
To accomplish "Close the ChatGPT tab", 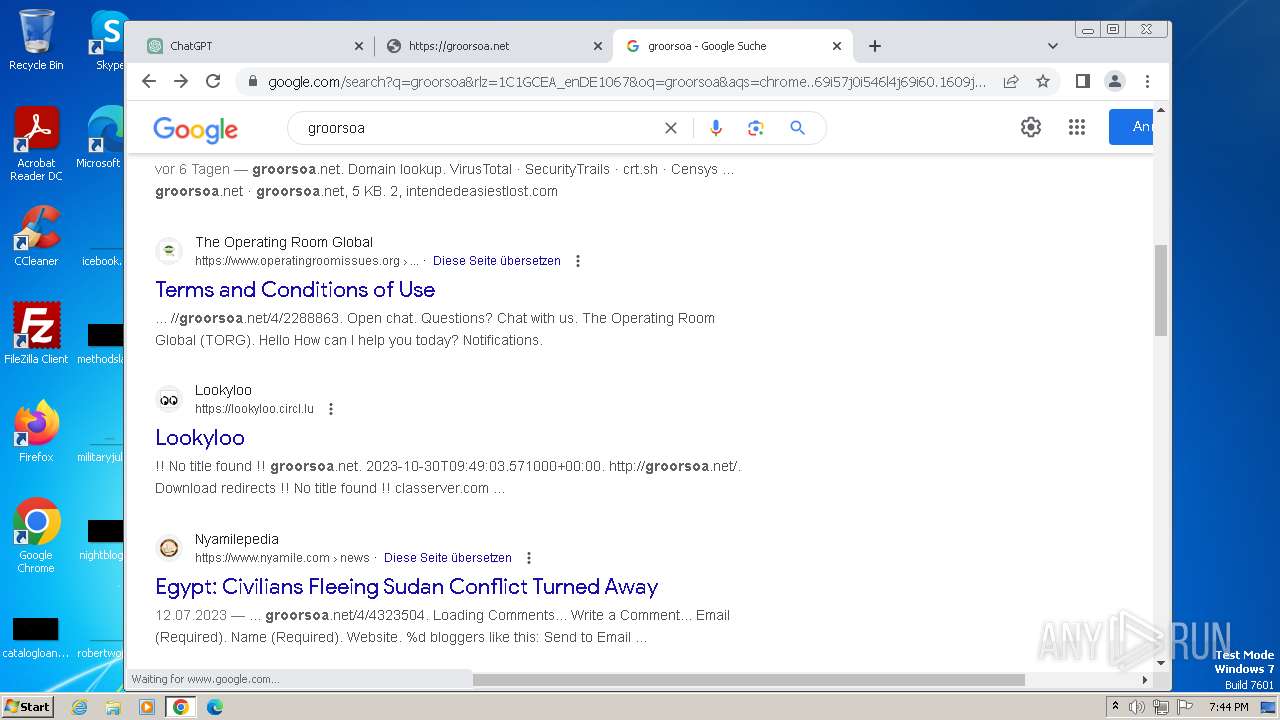I will tap(359, 46).
